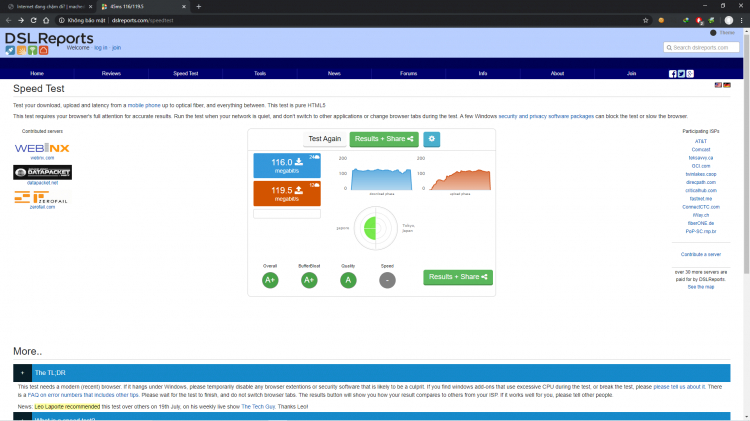
Task: Open the Join menu item
Action: click(x=631, y=73)
